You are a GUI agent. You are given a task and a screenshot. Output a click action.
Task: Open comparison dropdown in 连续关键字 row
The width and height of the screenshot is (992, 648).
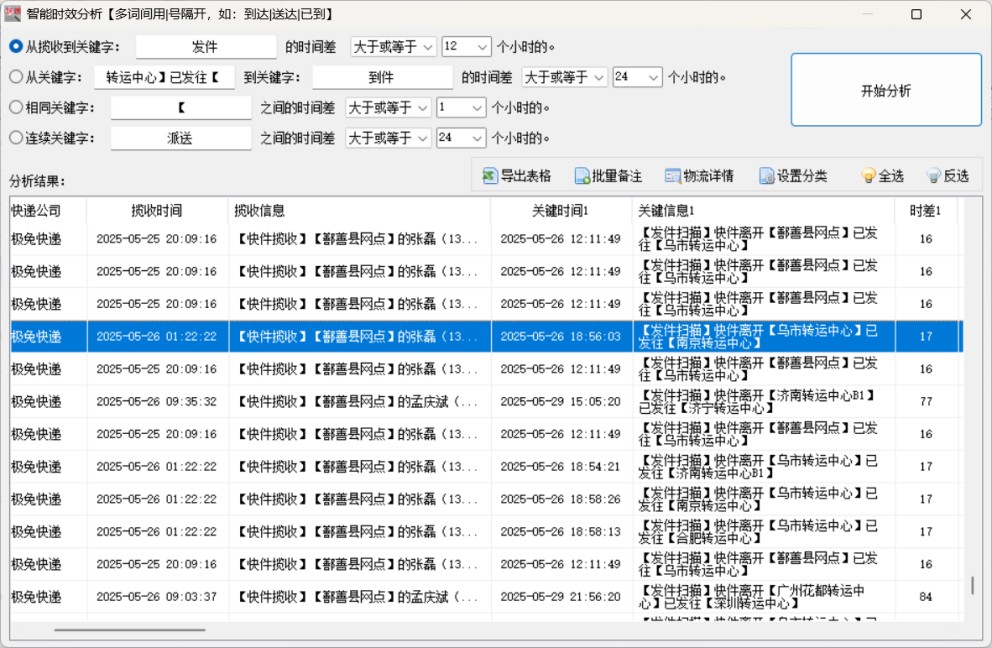[388, 138]
